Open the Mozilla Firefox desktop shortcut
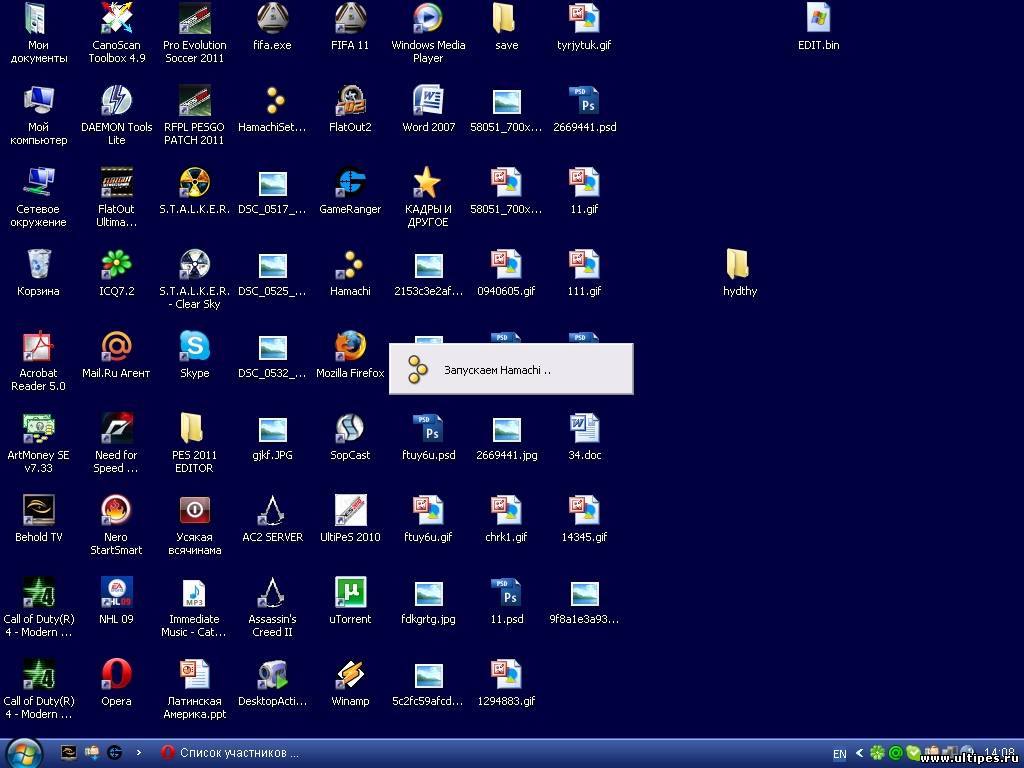This screenshot has height=768, width=1024. pyautogui.click(x=350, y=348)
